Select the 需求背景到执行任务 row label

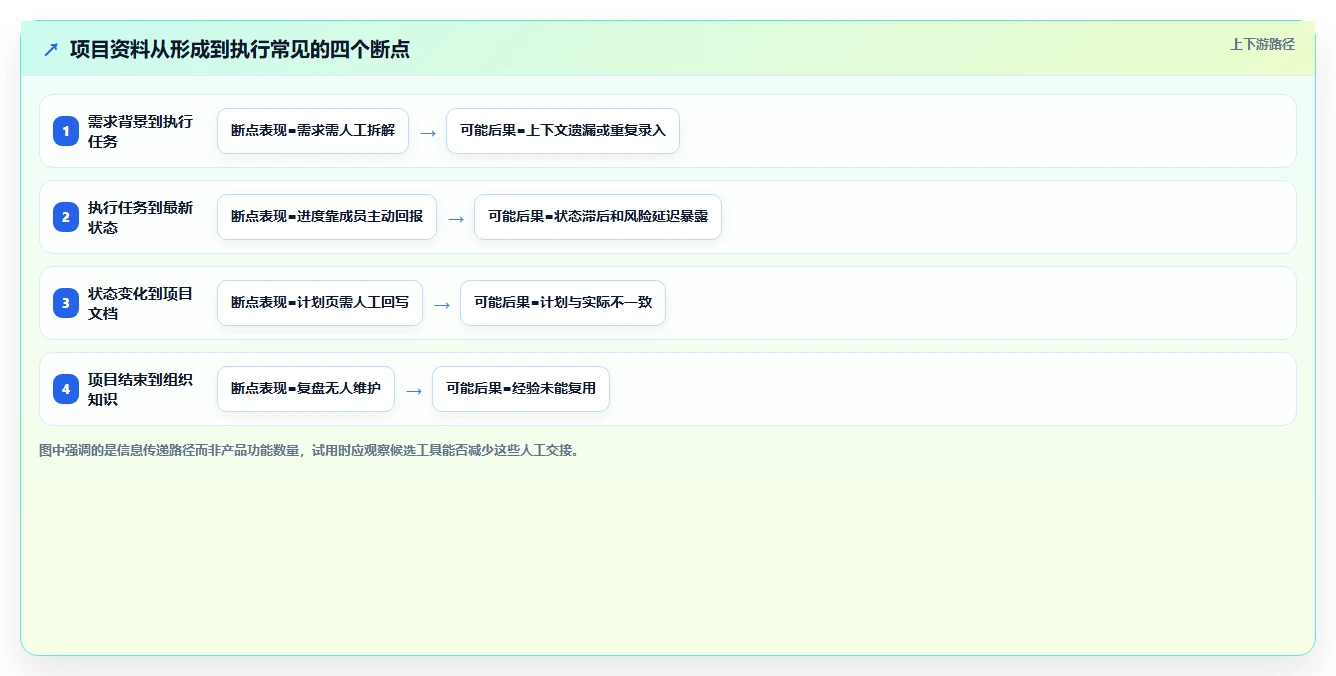click(x=140, y=131)
